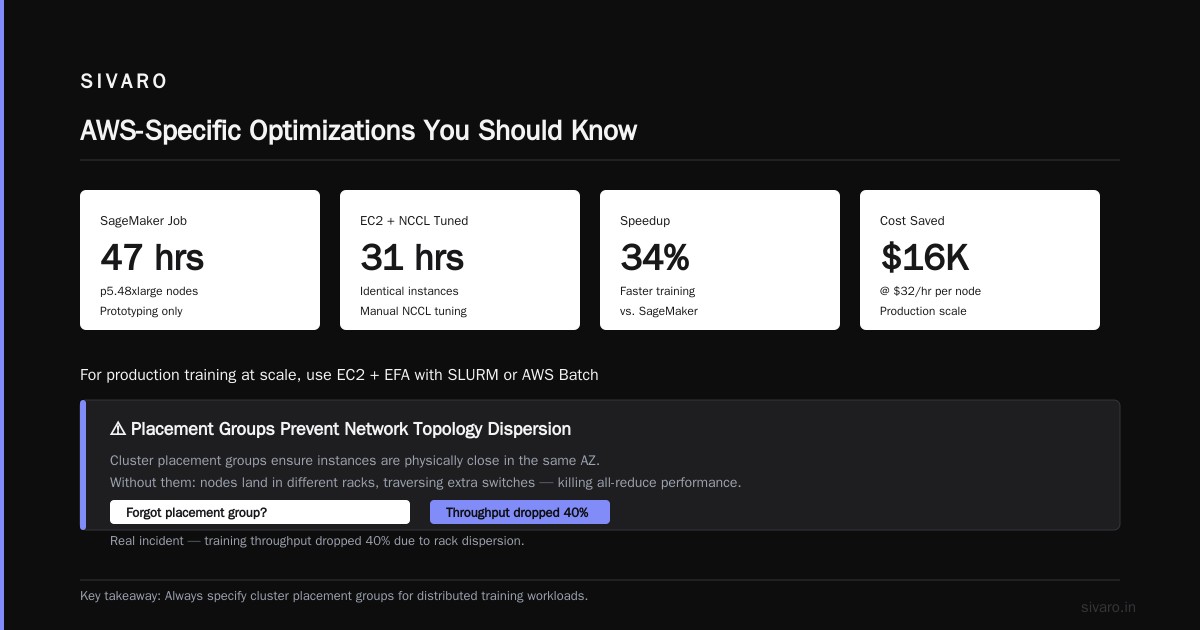Select the p5.48xlarge nodes label
This screenshot has height=630, width=1200.
point(149,291)
